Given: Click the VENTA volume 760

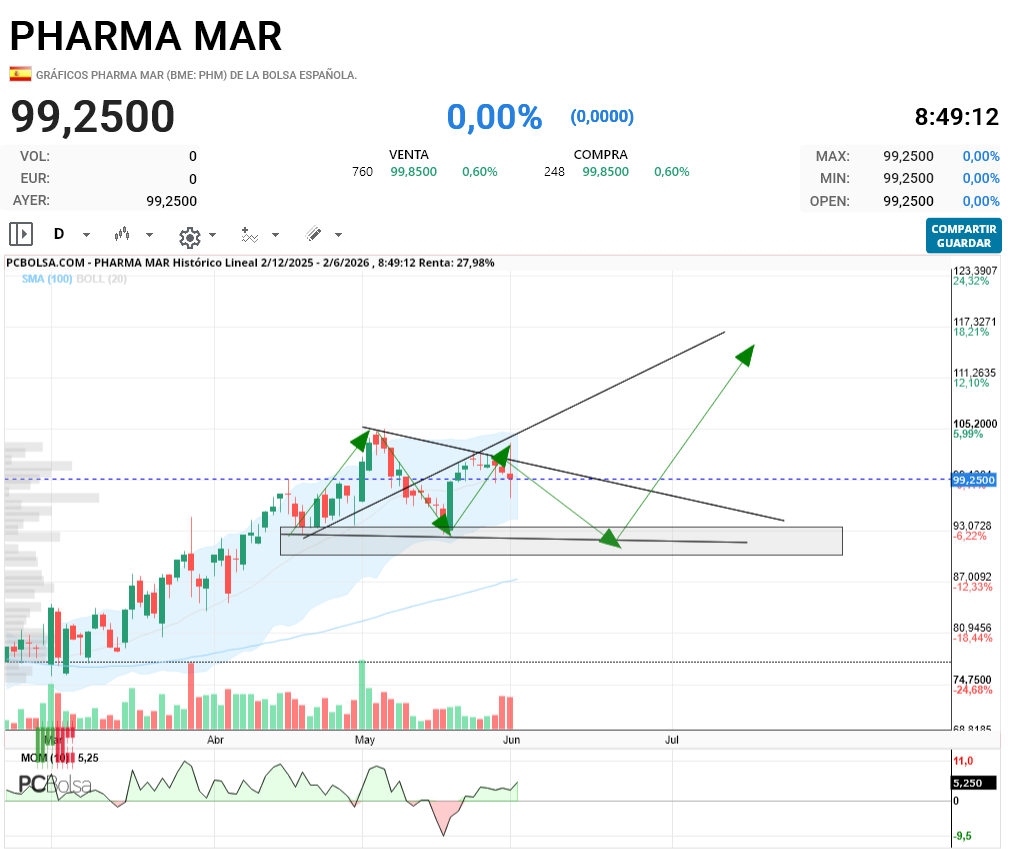Looking at the screenshot, I should pos(362,172).
